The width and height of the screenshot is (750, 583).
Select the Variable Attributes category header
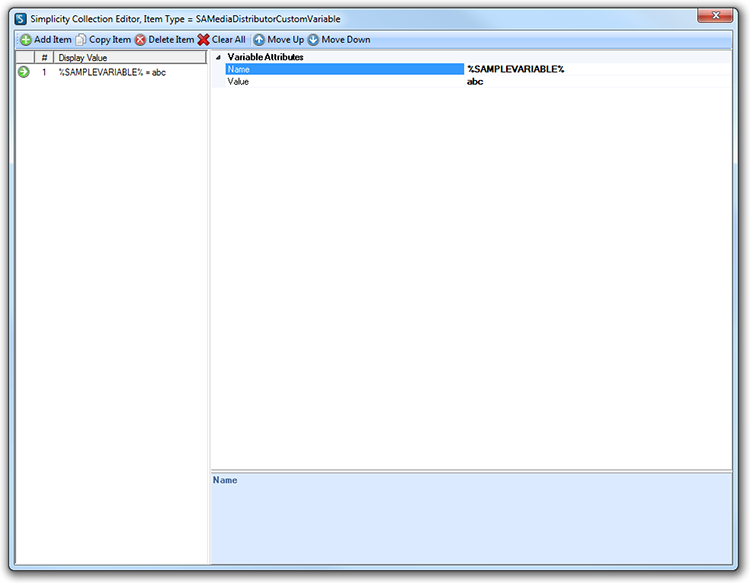point(265,57)
